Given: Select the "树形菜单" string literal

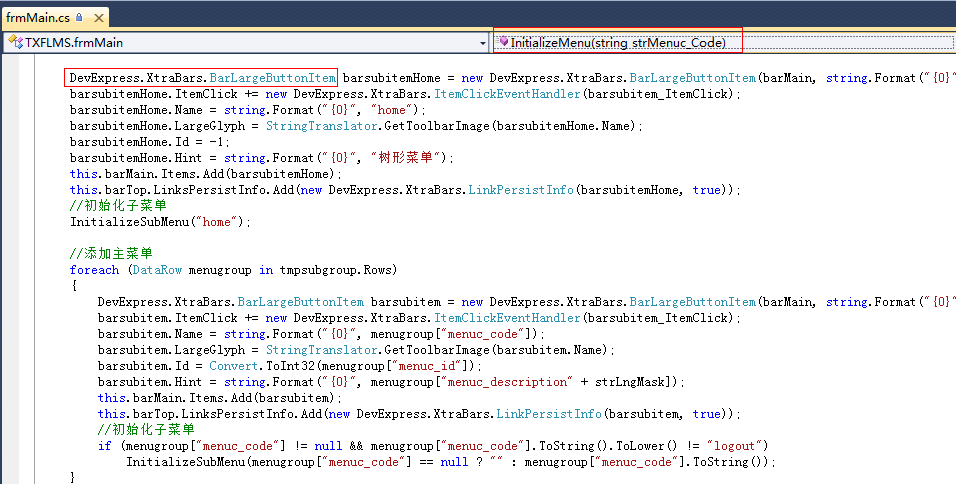Looking at the screenshot, I should pos(405,157).
